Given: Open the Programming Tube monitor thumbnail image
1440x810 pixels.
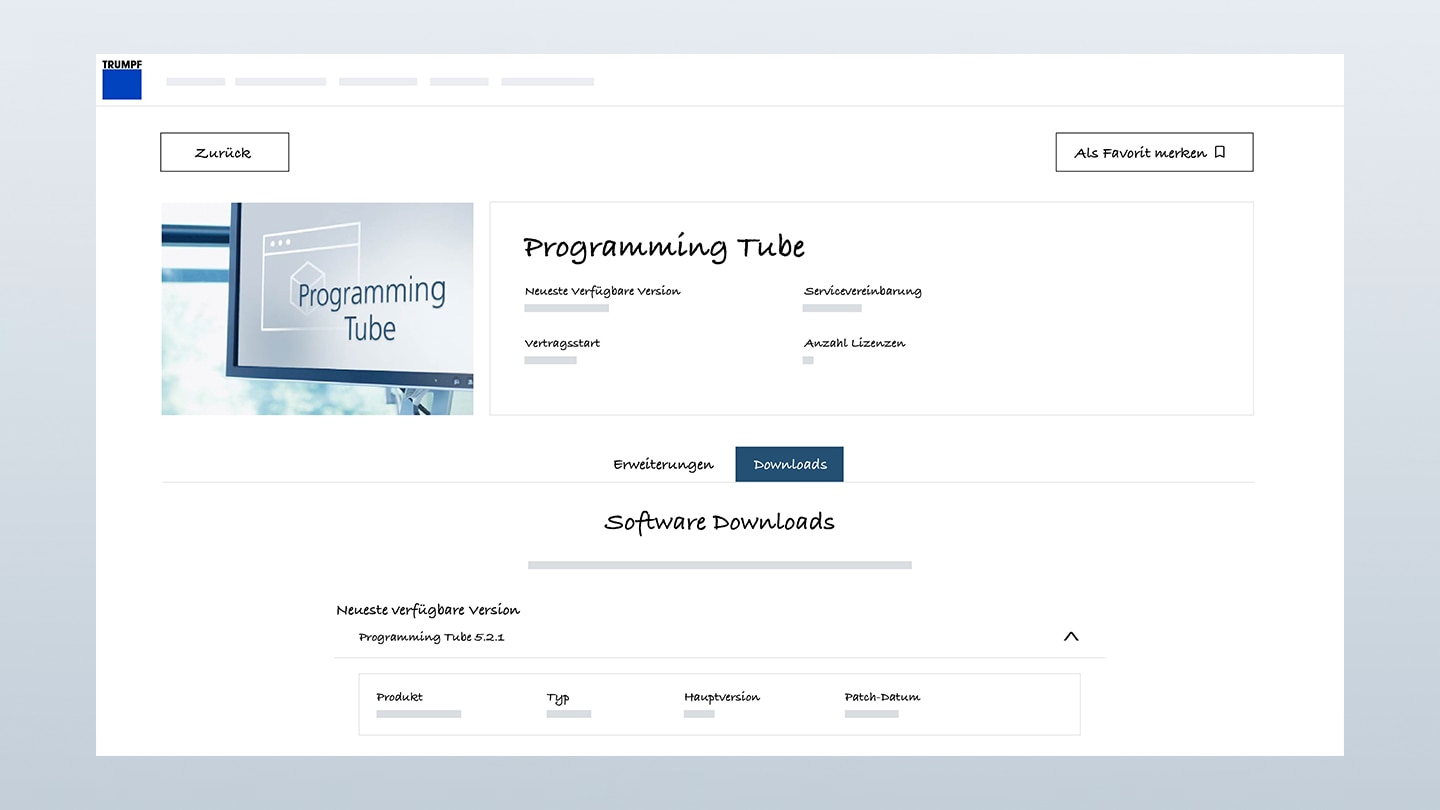Looking at the screenshot, I should (317, 309).
